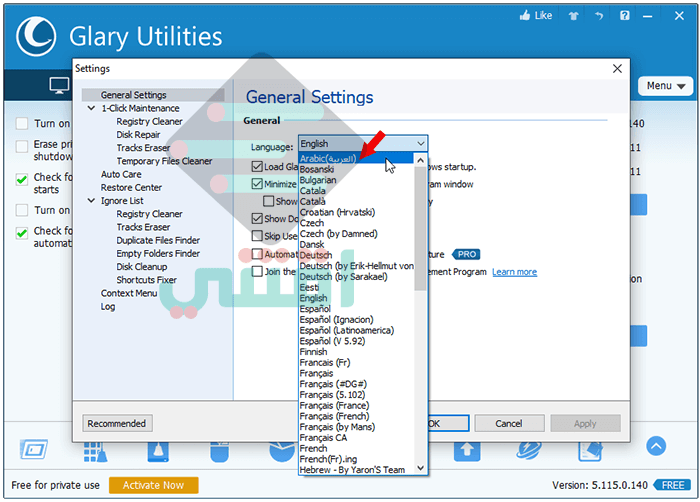
Task: Open the Language combo box showing English
Action: pyautogui.click(x=363, y=143)
